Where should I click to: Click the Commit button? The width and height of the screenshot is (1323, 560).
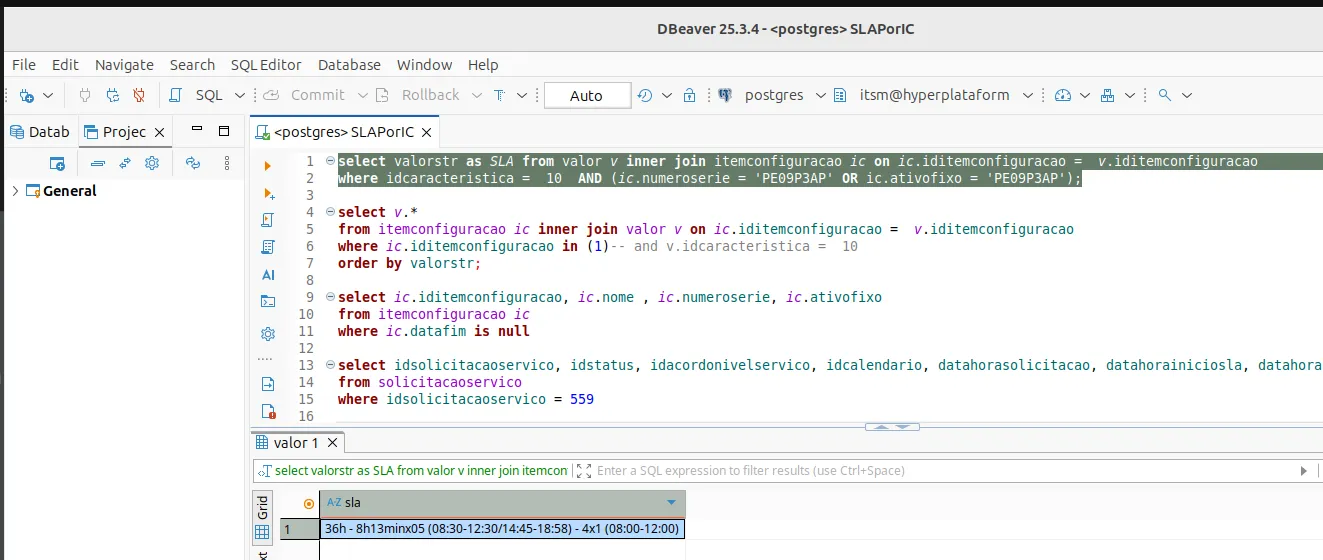[x=306, y=95]
